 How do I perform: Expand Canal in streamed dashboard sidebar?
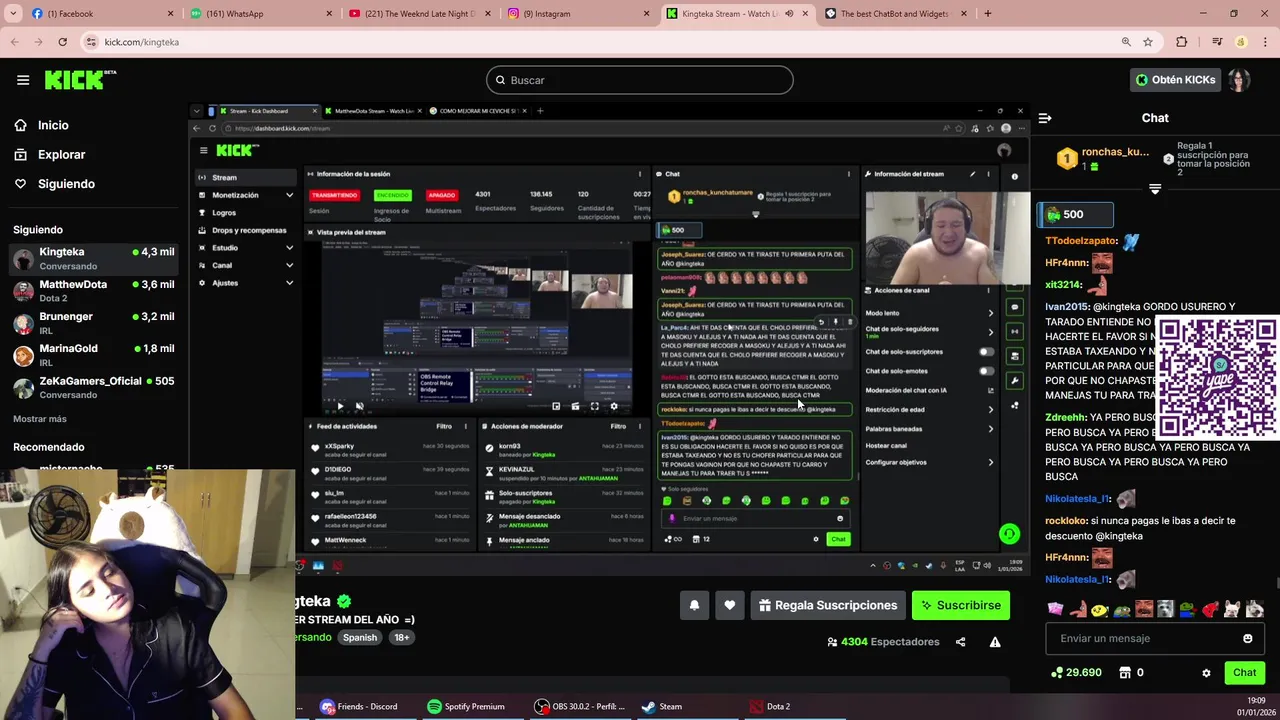pos(289,265)
